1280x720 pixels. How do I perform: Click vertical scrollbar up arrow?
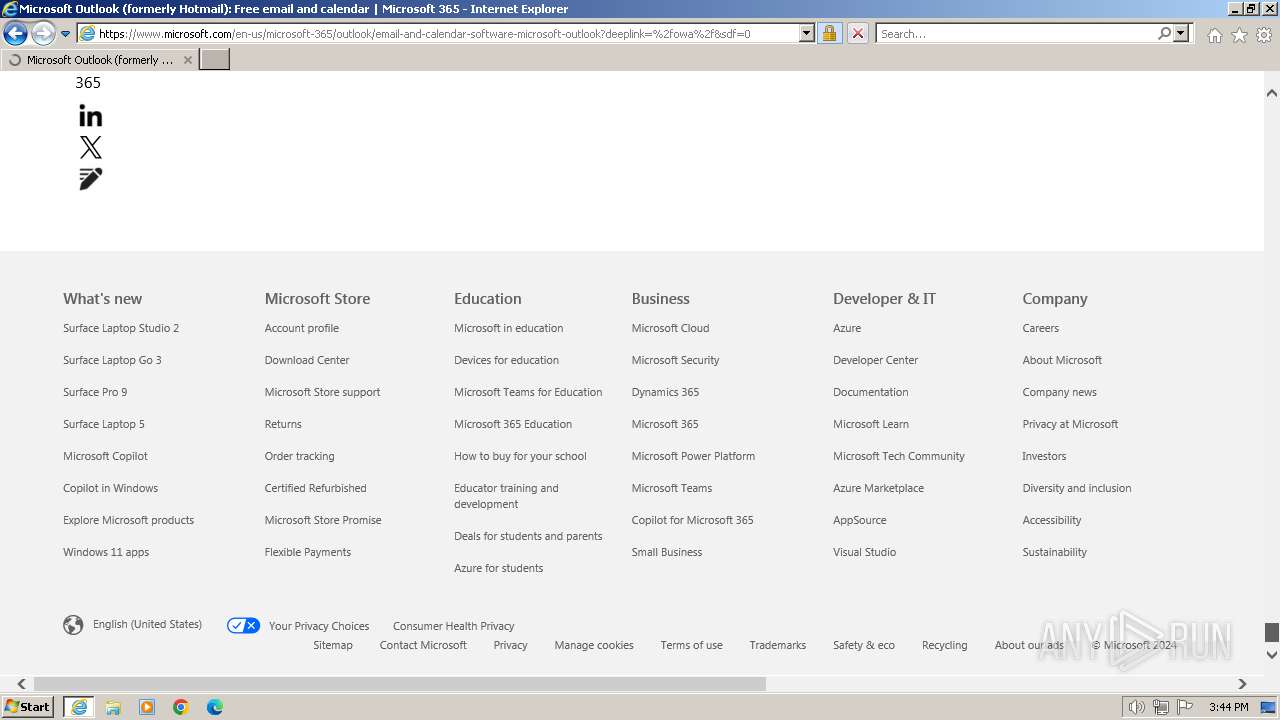click(x=1272, y=93)
